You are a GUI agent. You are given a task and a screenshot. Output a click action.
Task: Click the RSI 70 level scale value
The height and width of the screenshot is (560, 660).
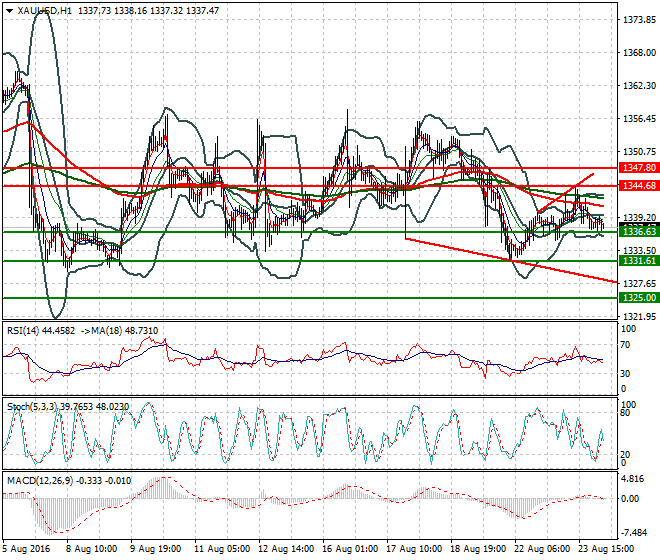click(x=628, y=346)
